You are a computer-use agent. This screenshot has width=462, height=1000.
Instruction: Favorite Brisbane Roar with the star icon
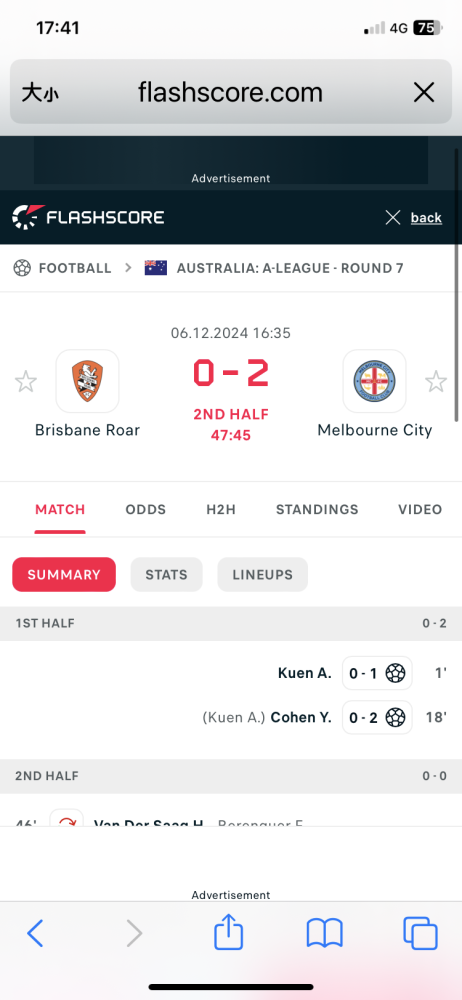[26, 382]
